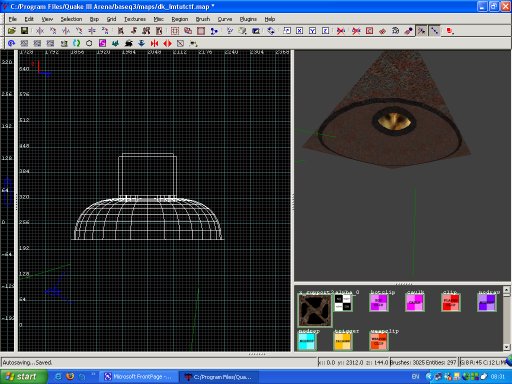The height and width of the screenshot is (384, 512).
Task: Switch to Microsoft FrontPage taskbar window
Action: tap(138, 377)
